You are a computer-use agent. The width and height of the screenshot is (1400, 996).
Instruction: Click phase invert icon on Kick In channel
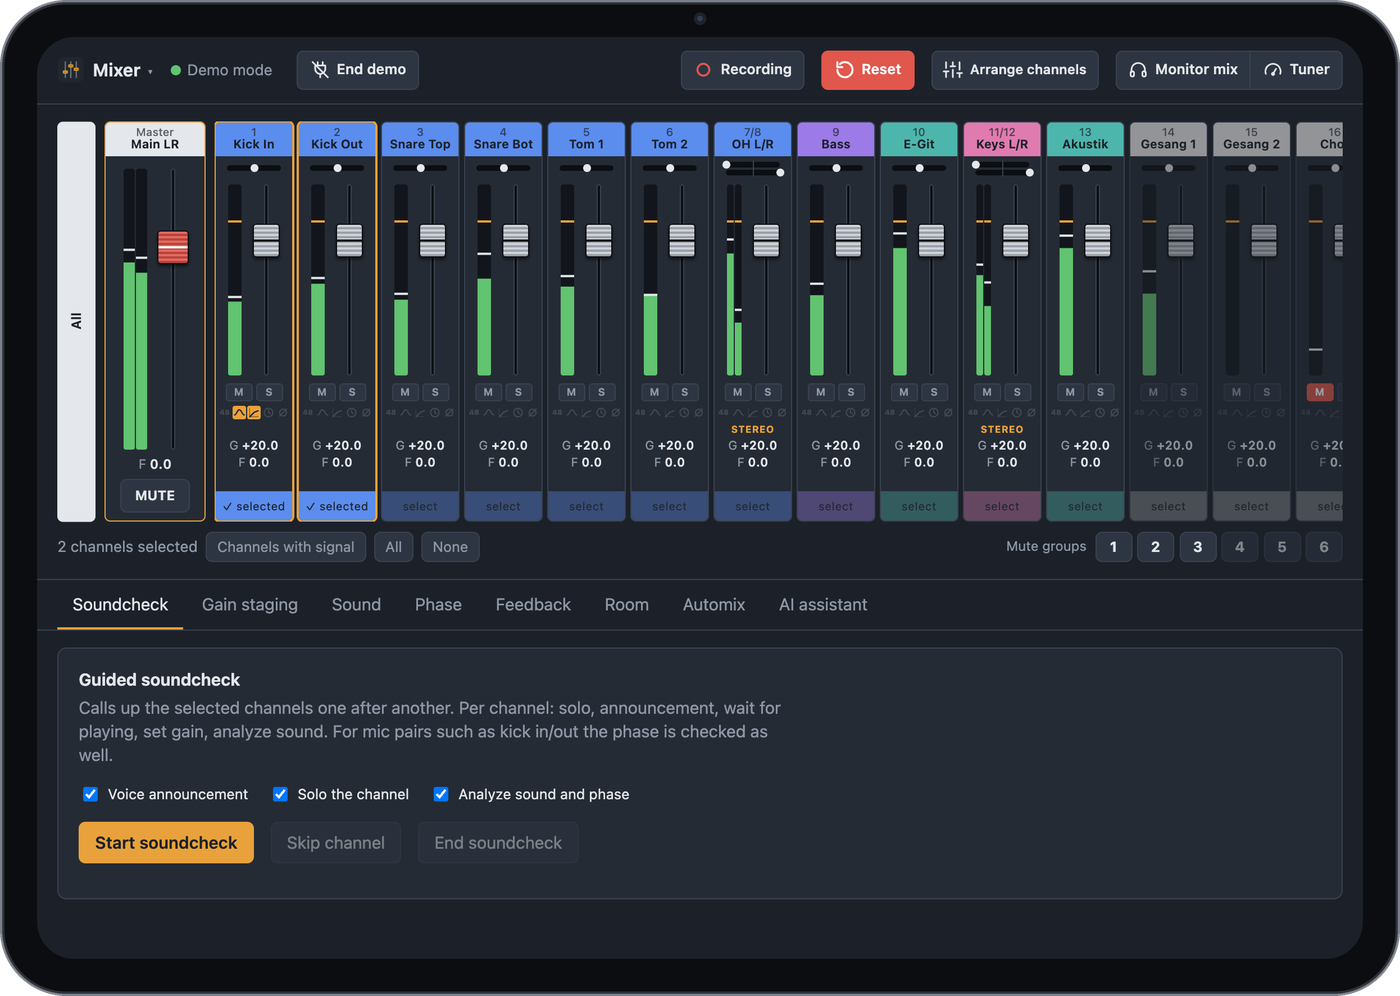click(283, 413)
